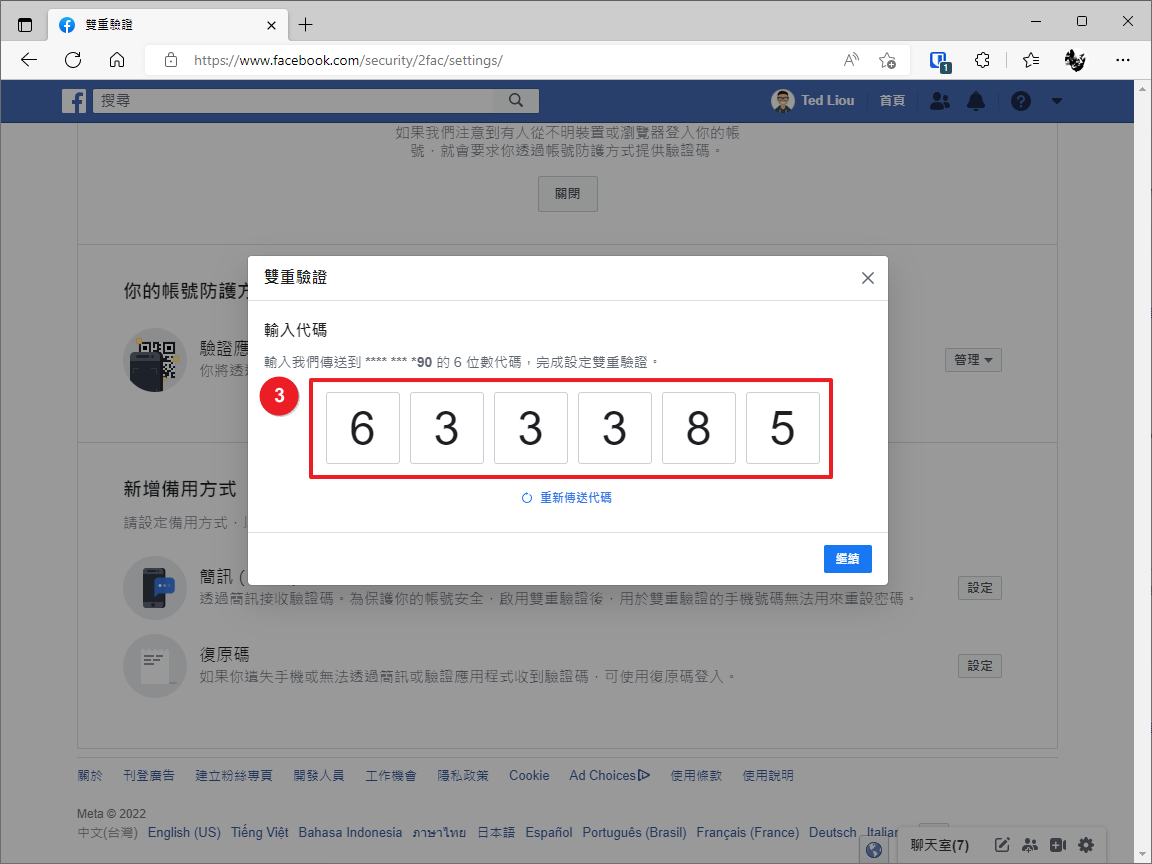Open 開發人員 footer link
This screenshot has height=864, width=1152.
click(x=319, y=775)
